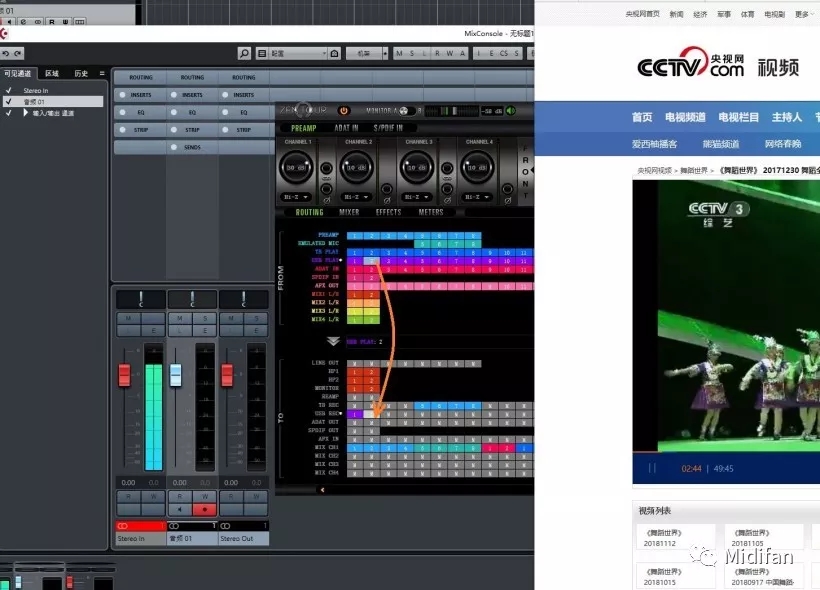This screenshot has height=590, width=820.
Task: Open 电视频道 link on CCTV page
Action: click(685, 117)
